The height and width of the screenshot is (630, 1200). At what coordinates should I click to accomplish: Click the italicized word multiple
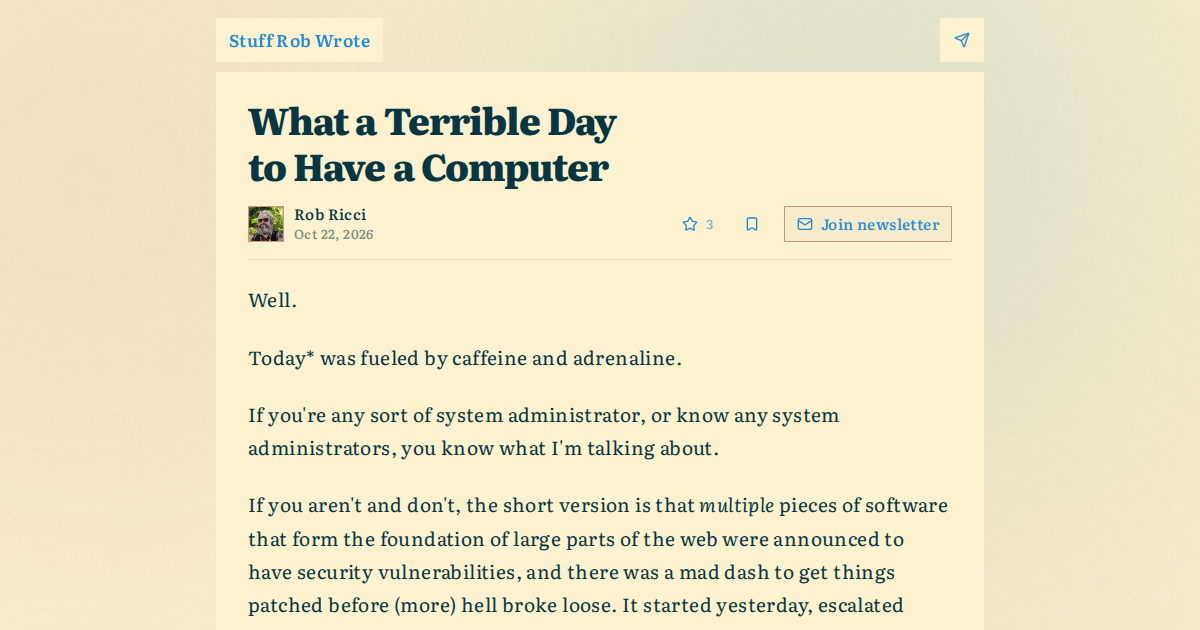pyautogui.click(x=736, y=506)
